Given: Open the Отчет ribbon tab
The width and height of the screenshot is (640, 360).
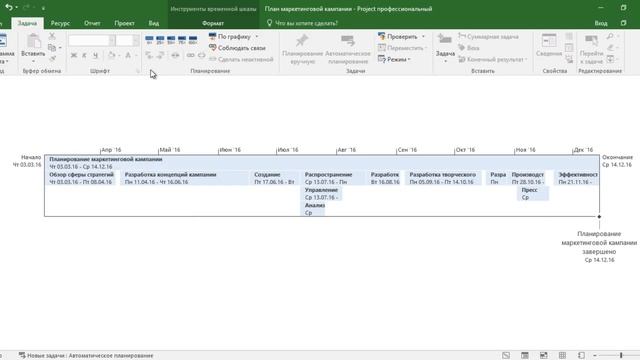Looking at the screenshot, I should coord(92,23).
